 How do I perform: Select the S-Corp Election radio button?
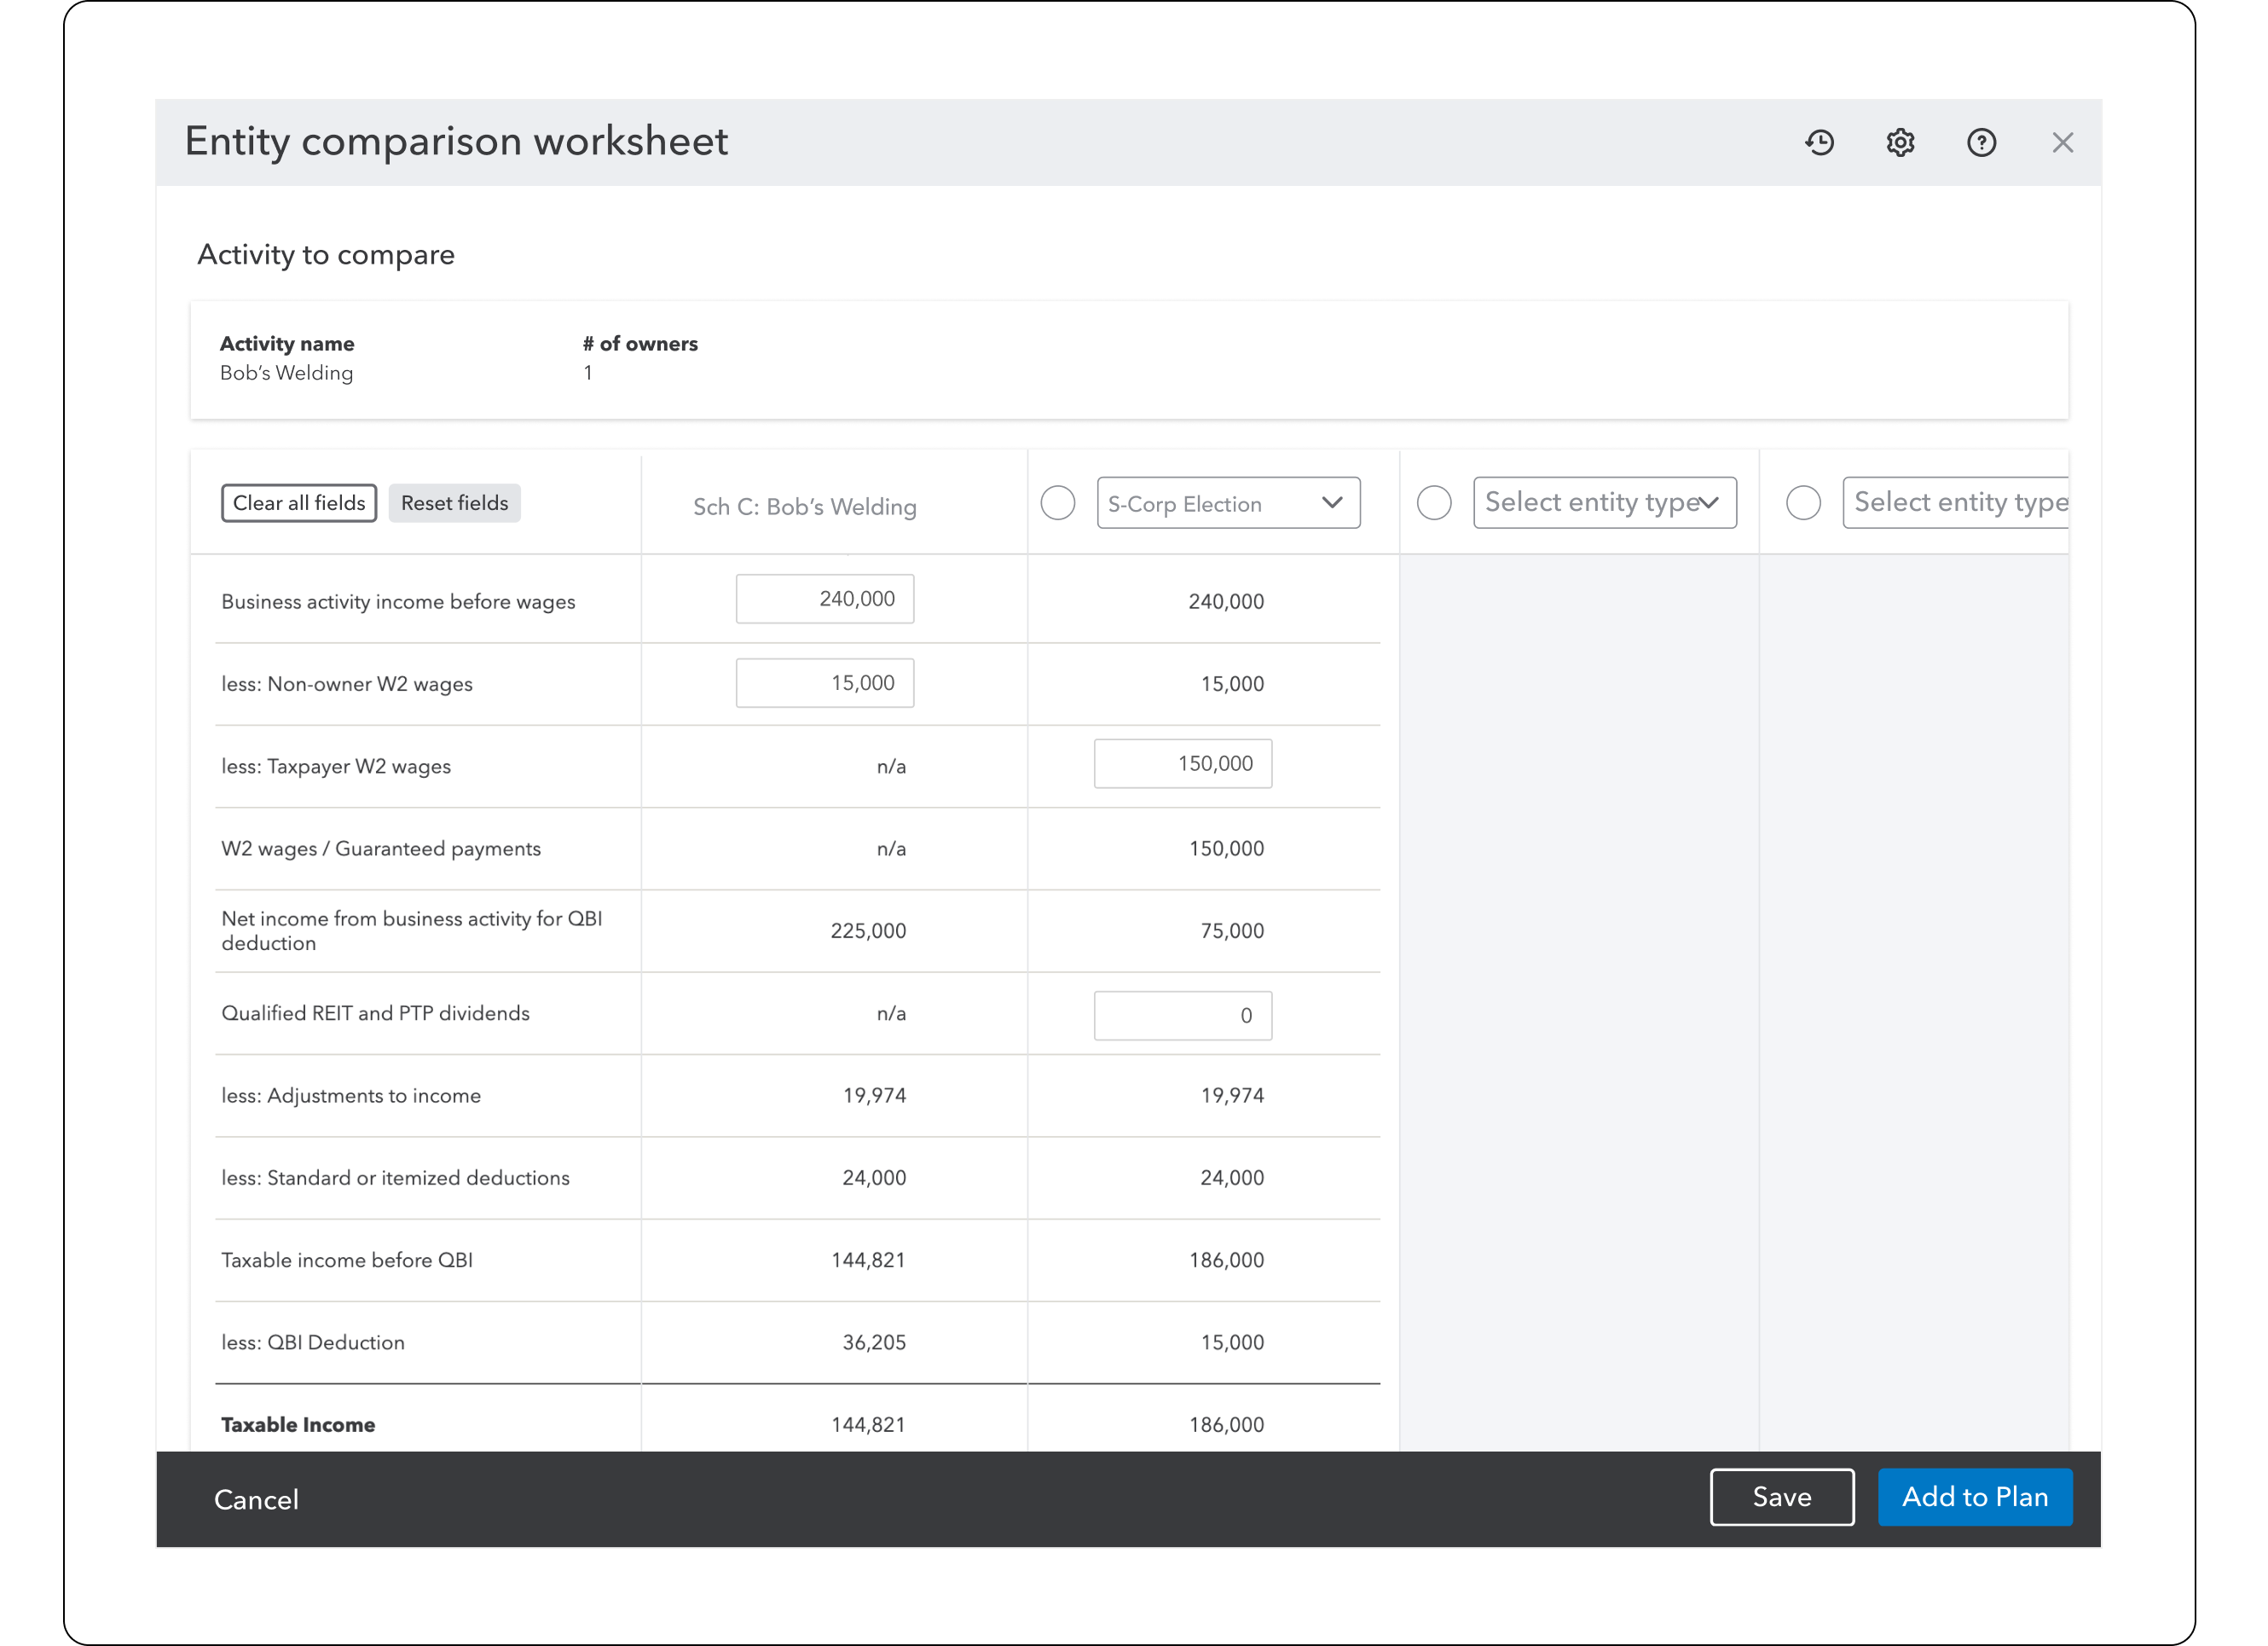(x=1057, y=502)
